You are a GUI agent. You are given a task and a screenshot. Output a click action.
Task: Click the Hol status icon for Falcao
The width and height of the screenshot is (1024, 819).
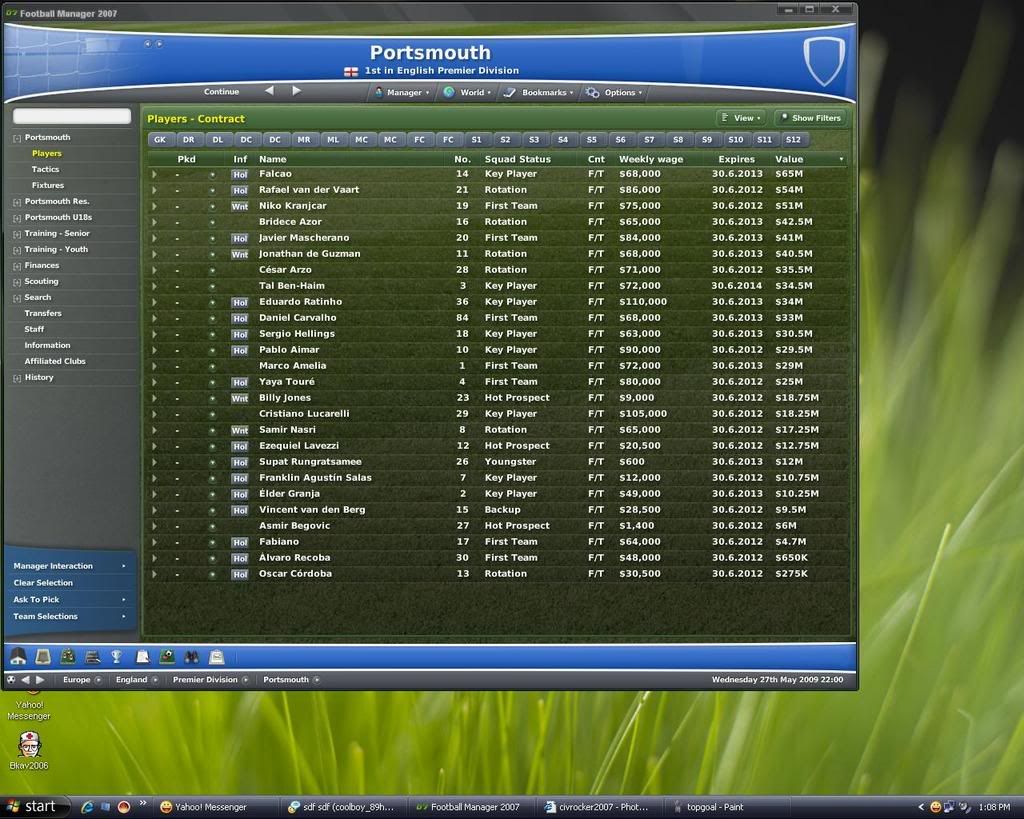[240, 174]
